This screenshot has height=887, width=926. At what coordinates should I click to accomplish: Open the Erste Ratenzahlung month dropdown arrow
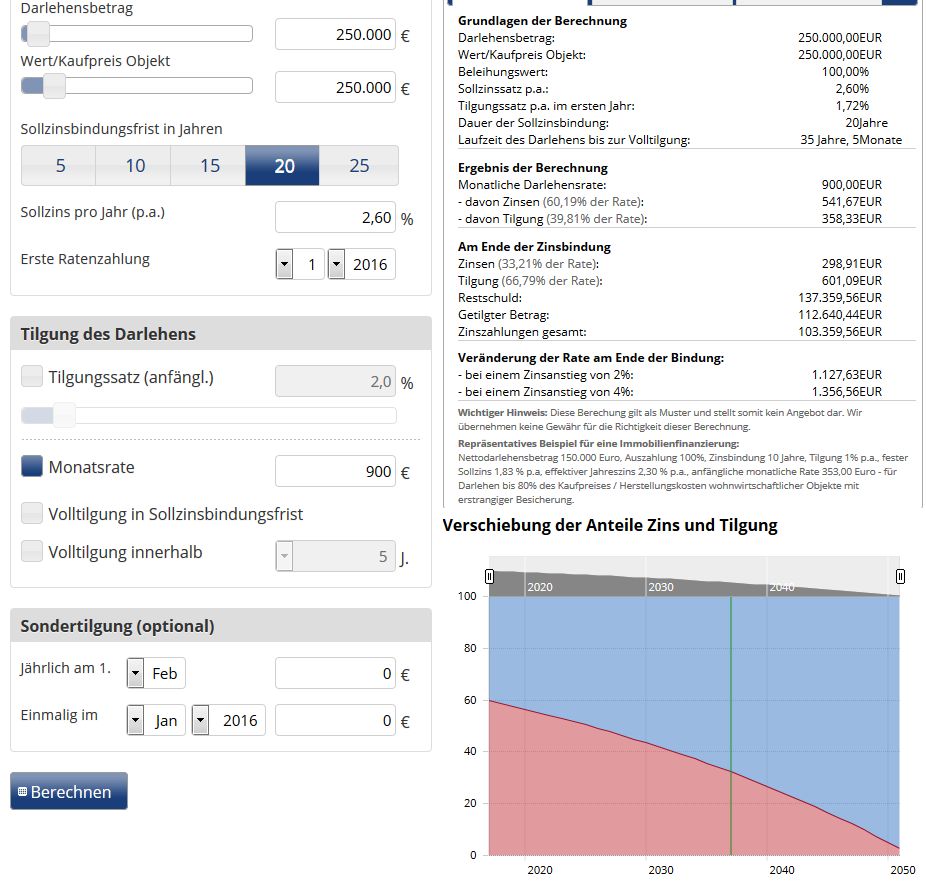(x=285, y=264)
